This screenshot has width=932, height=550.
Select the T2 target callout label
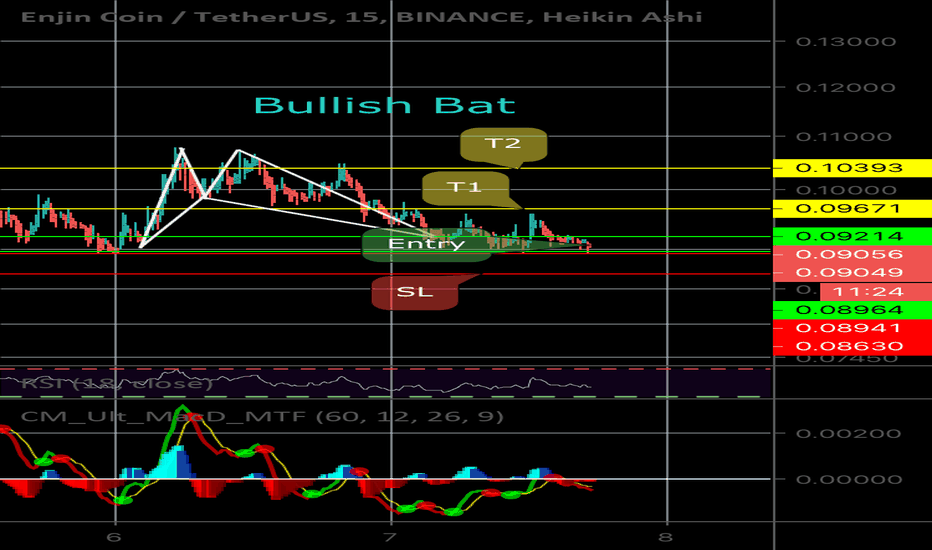[x=503, y=144]
